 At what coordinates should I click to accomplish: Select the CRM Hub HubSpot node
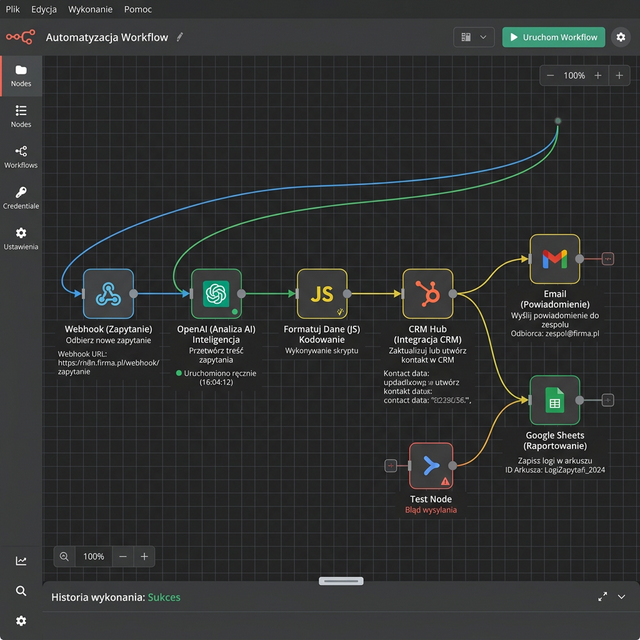pos(428,293)
